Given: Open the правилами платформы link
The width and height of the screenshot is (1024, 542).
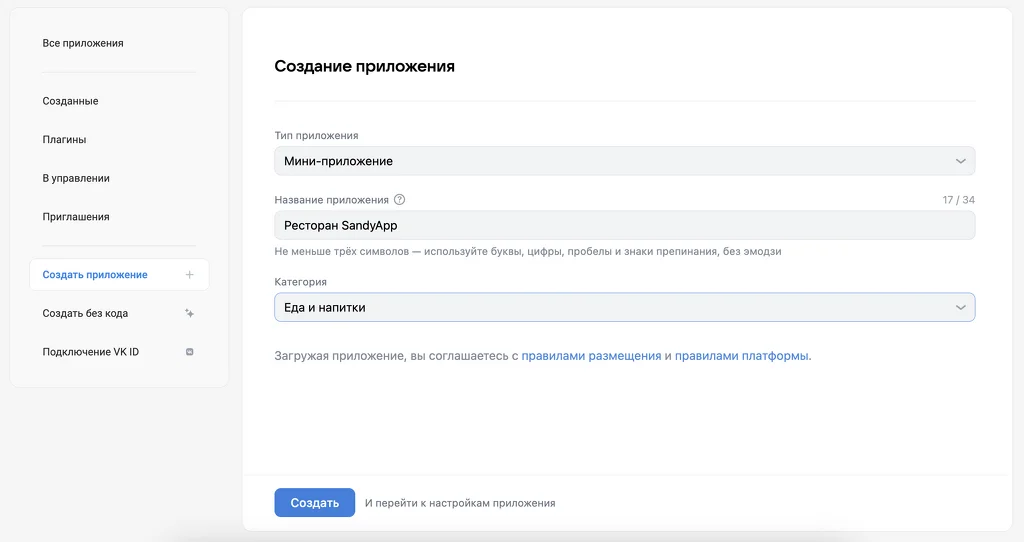Looking at the screenshot, I should pyautogui.click(x=741, y=356).
